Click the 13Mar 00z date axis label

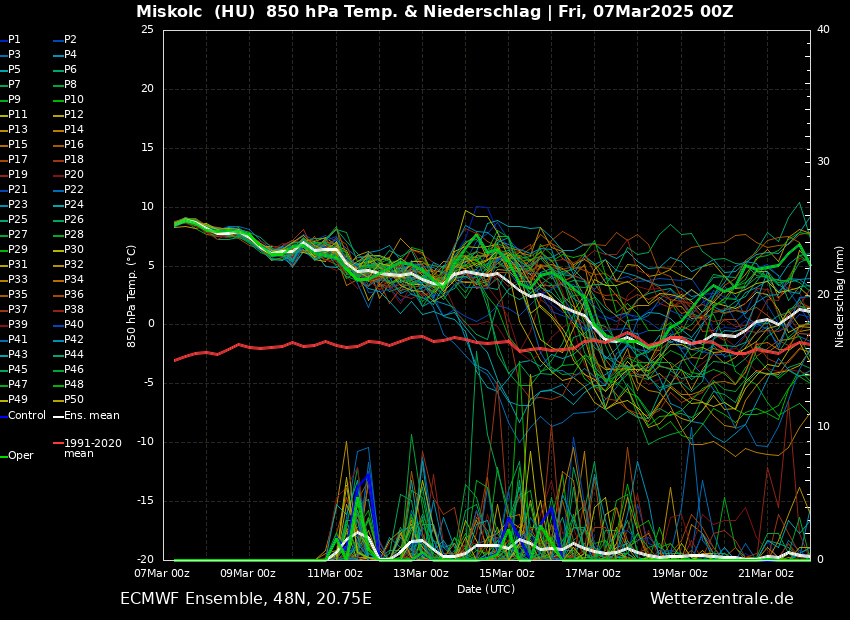pos(421,573)
